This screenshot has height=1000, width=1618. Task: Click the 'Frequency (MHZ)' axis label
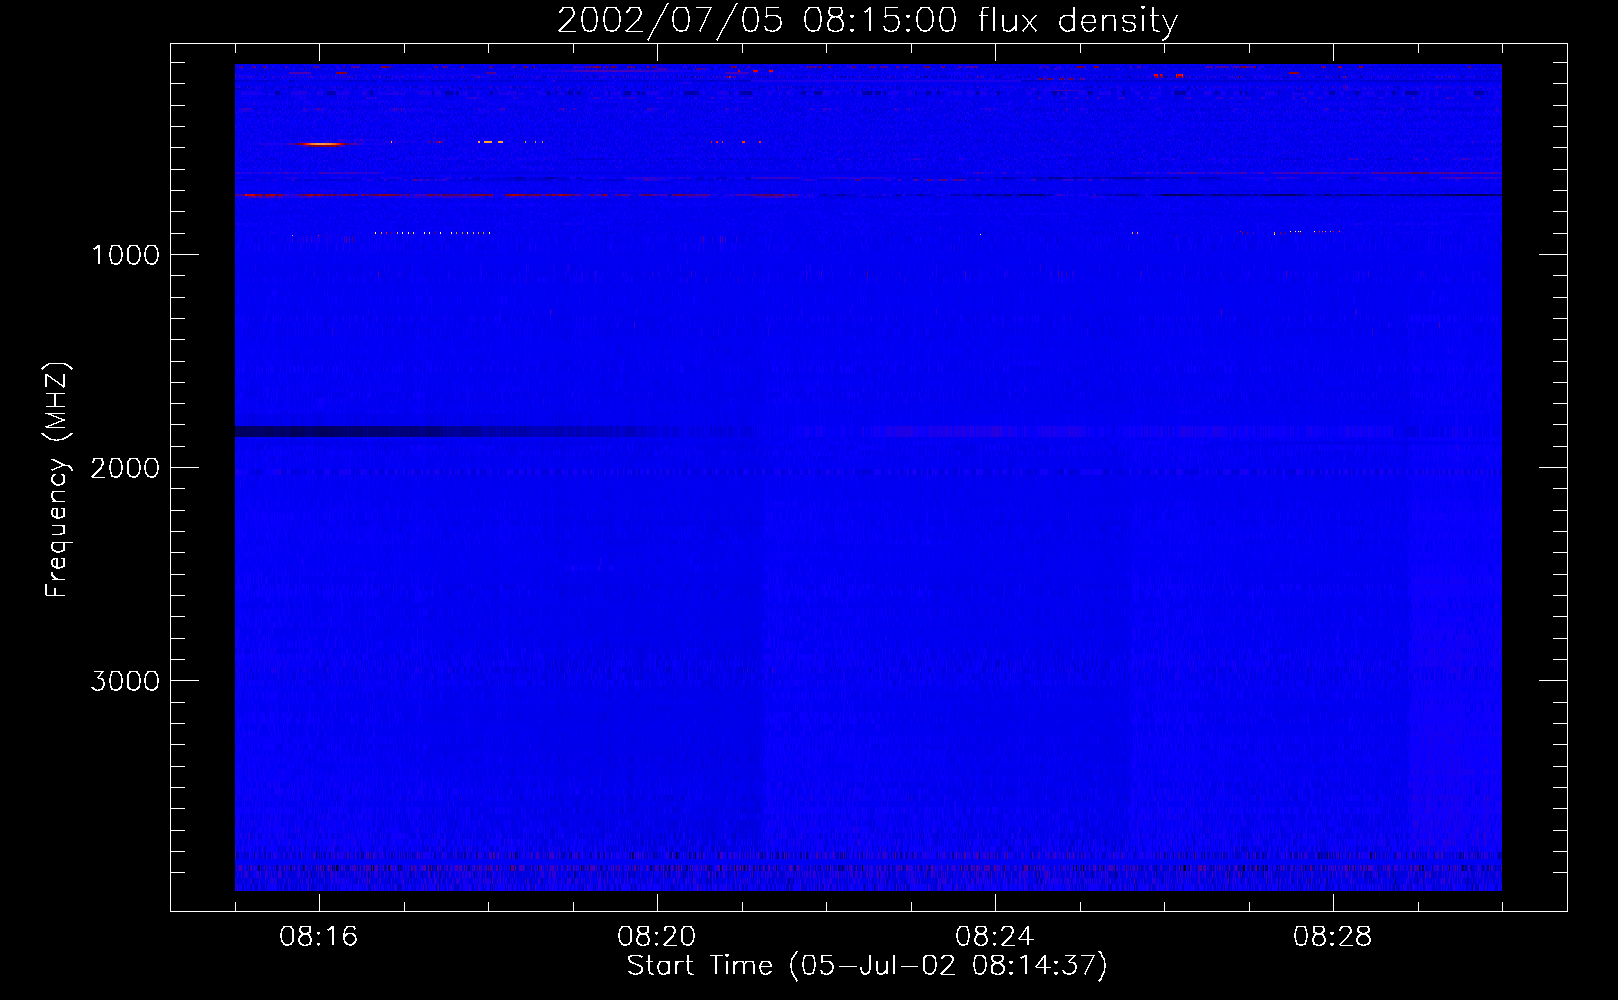[58, 480]
